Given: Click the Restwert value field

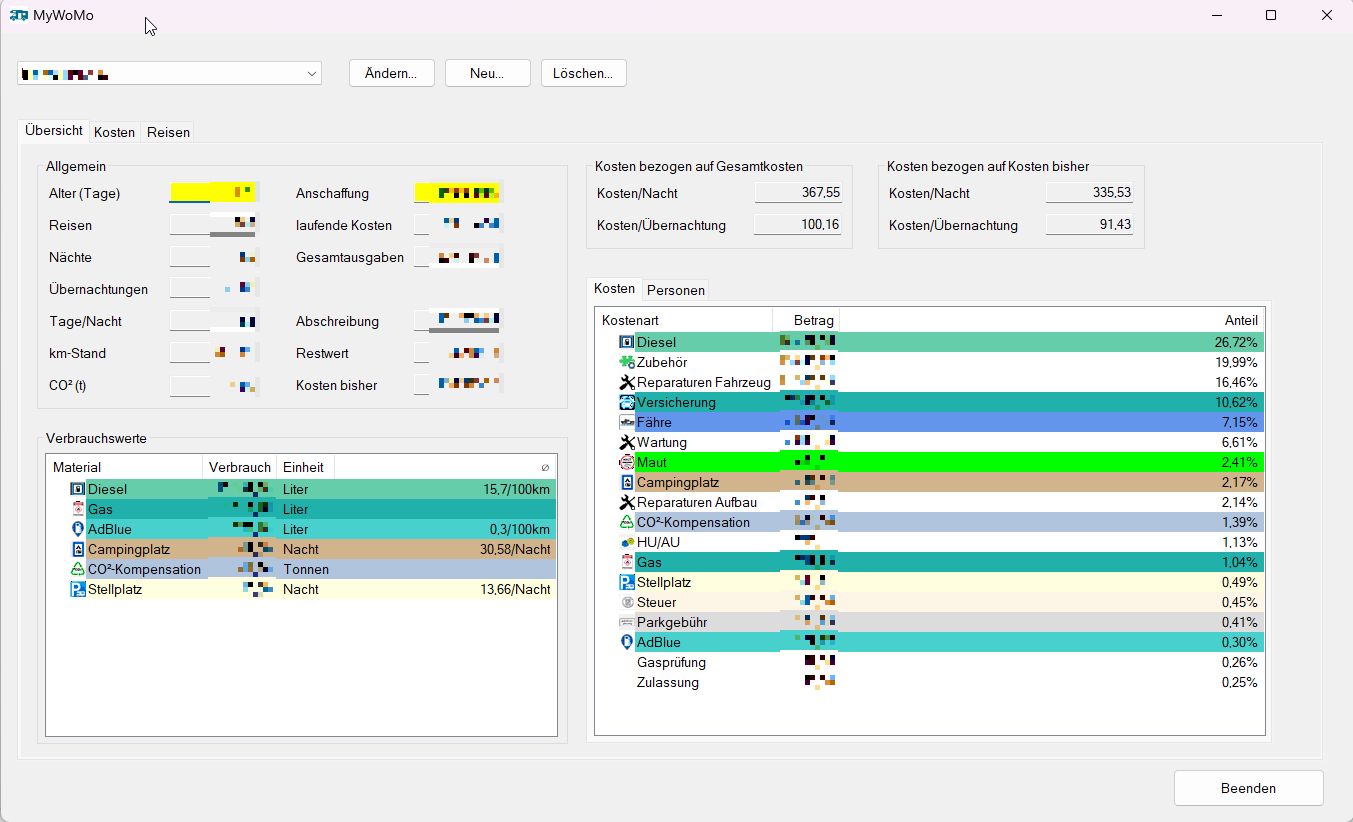Looking at the screenshot, I should 457,353.
